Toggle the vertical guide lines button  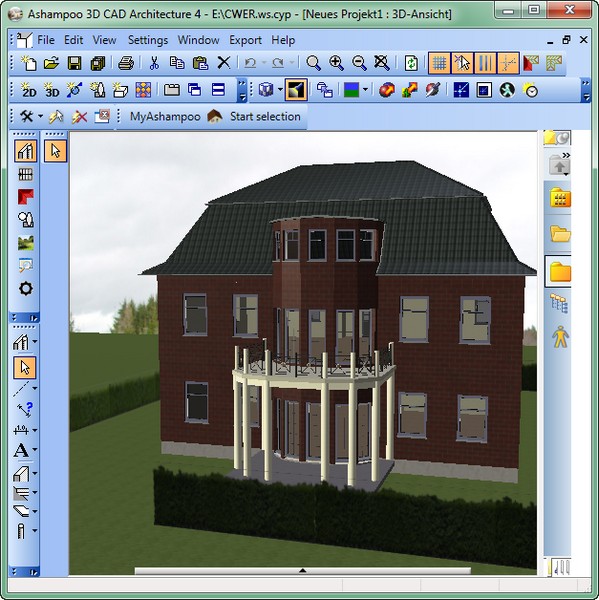tap(485, 63)
